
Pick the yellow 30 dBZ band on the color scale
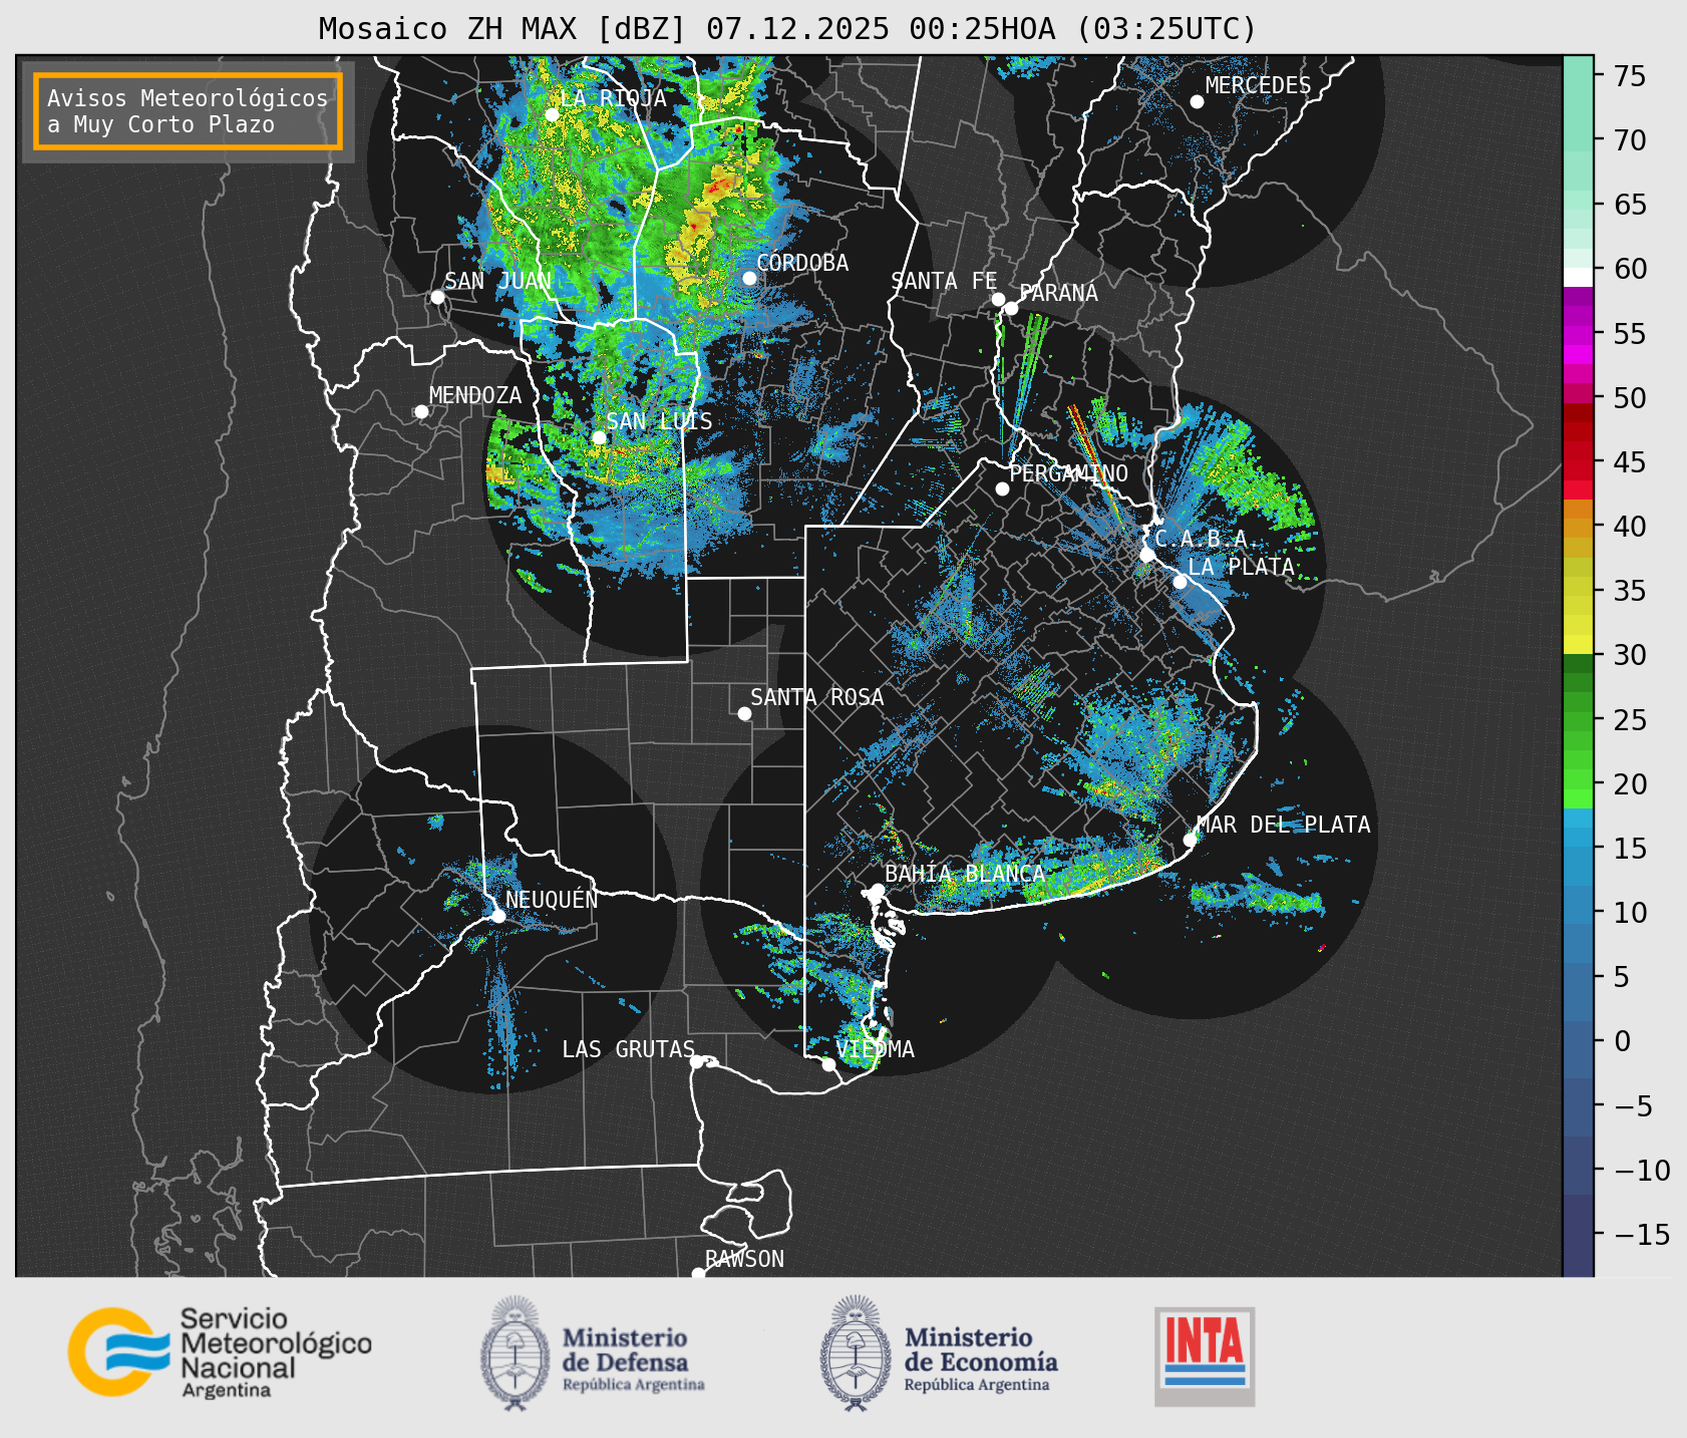pyautogui.click(x=1578, y=645)
